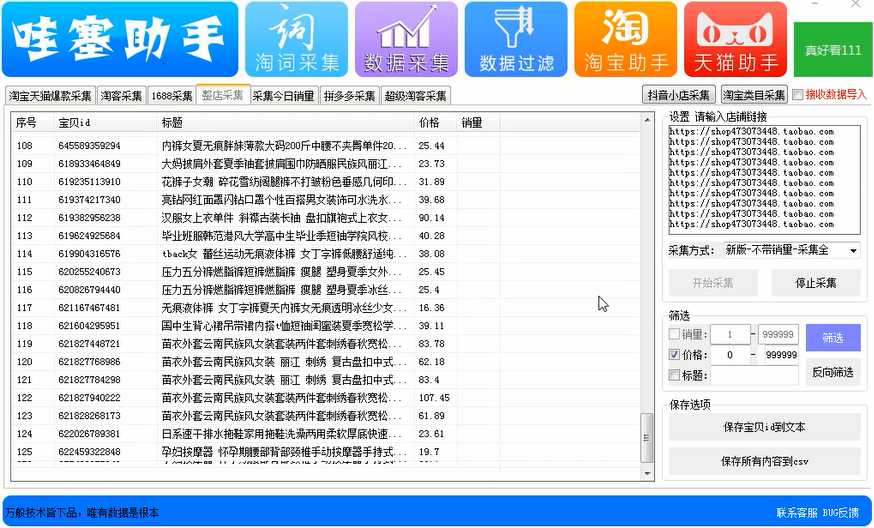Click the table vertical scrollbar thumb

[647, 438]
